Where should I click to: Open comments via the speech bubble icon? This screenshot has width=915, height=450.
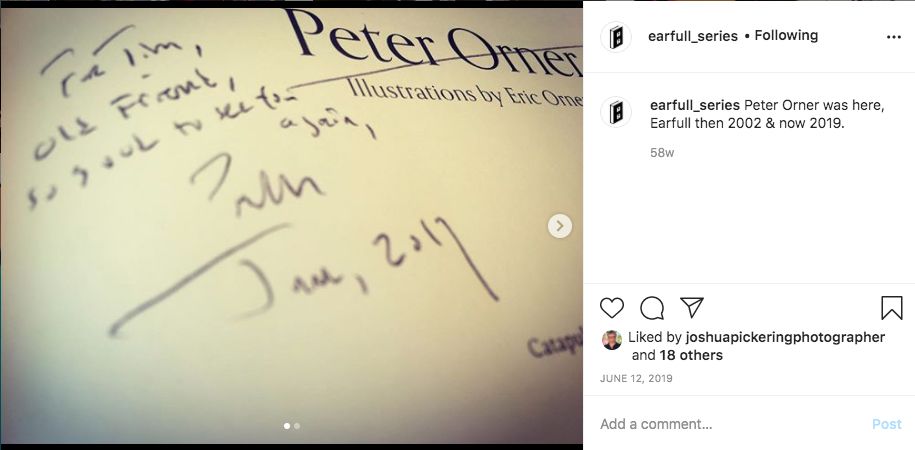click(651, 308)
